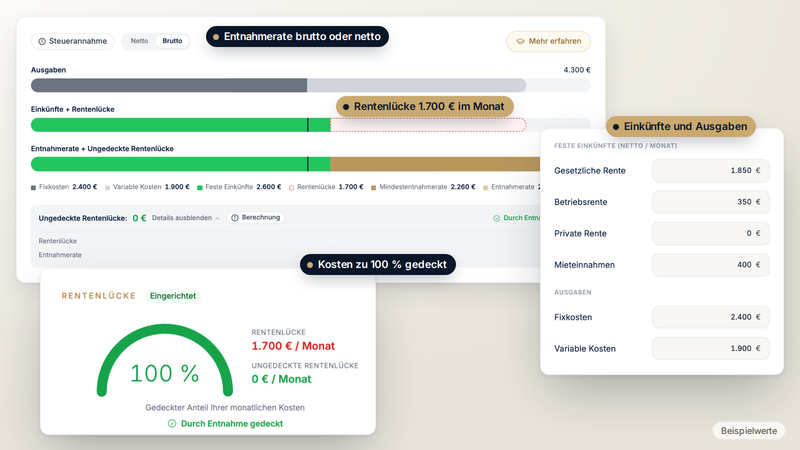Click the 4.300 € Ausgaben total

577,70
